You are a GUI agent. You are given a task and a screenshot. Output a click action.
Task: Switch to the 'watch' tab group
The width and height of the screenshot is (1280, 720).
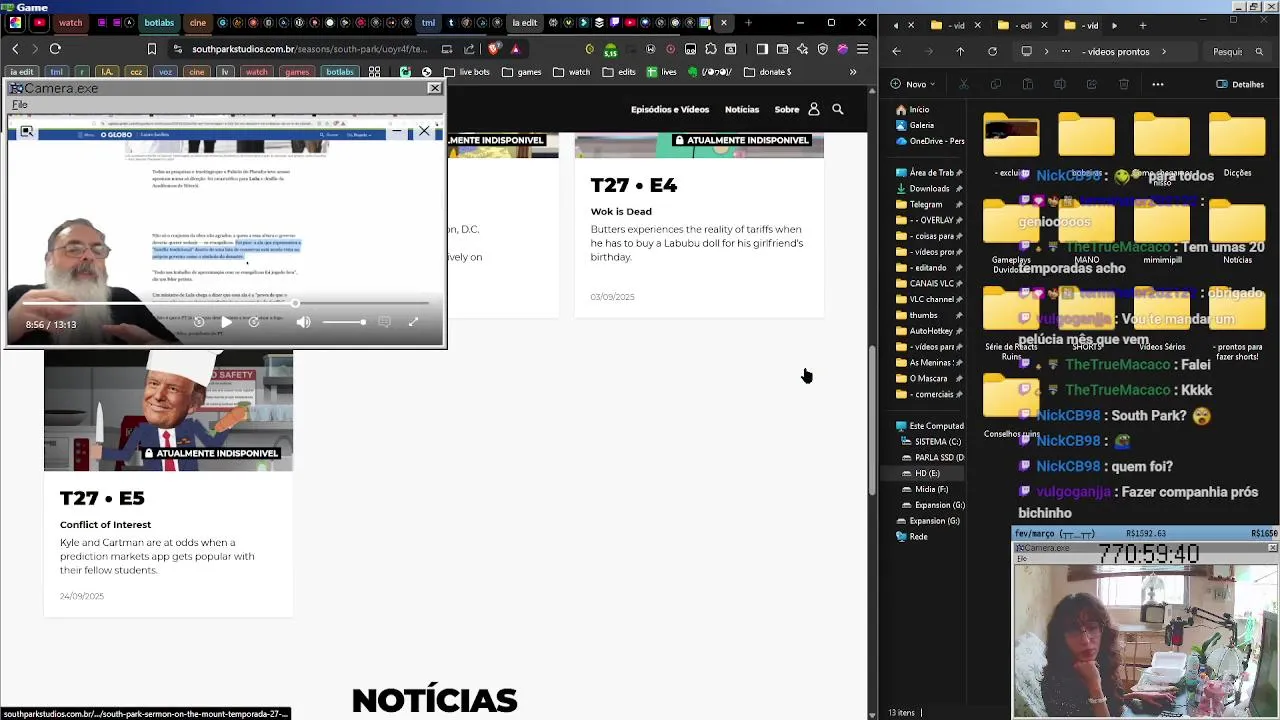70,23
